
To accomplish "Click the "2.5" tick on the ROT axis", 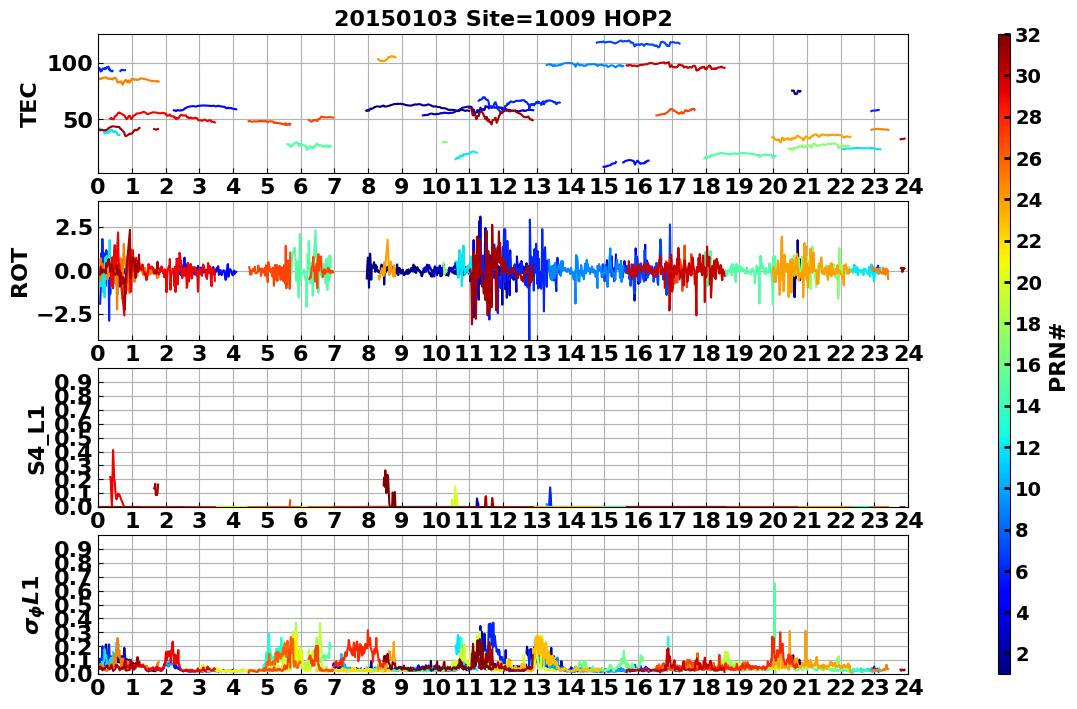I will [74, 227].
